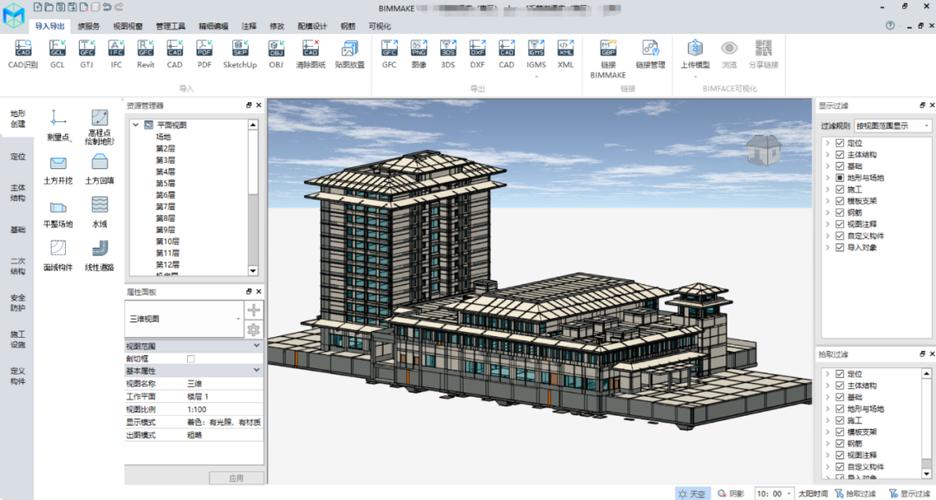Switch to the 视图视窗 ribbon tab

point(128,26)
